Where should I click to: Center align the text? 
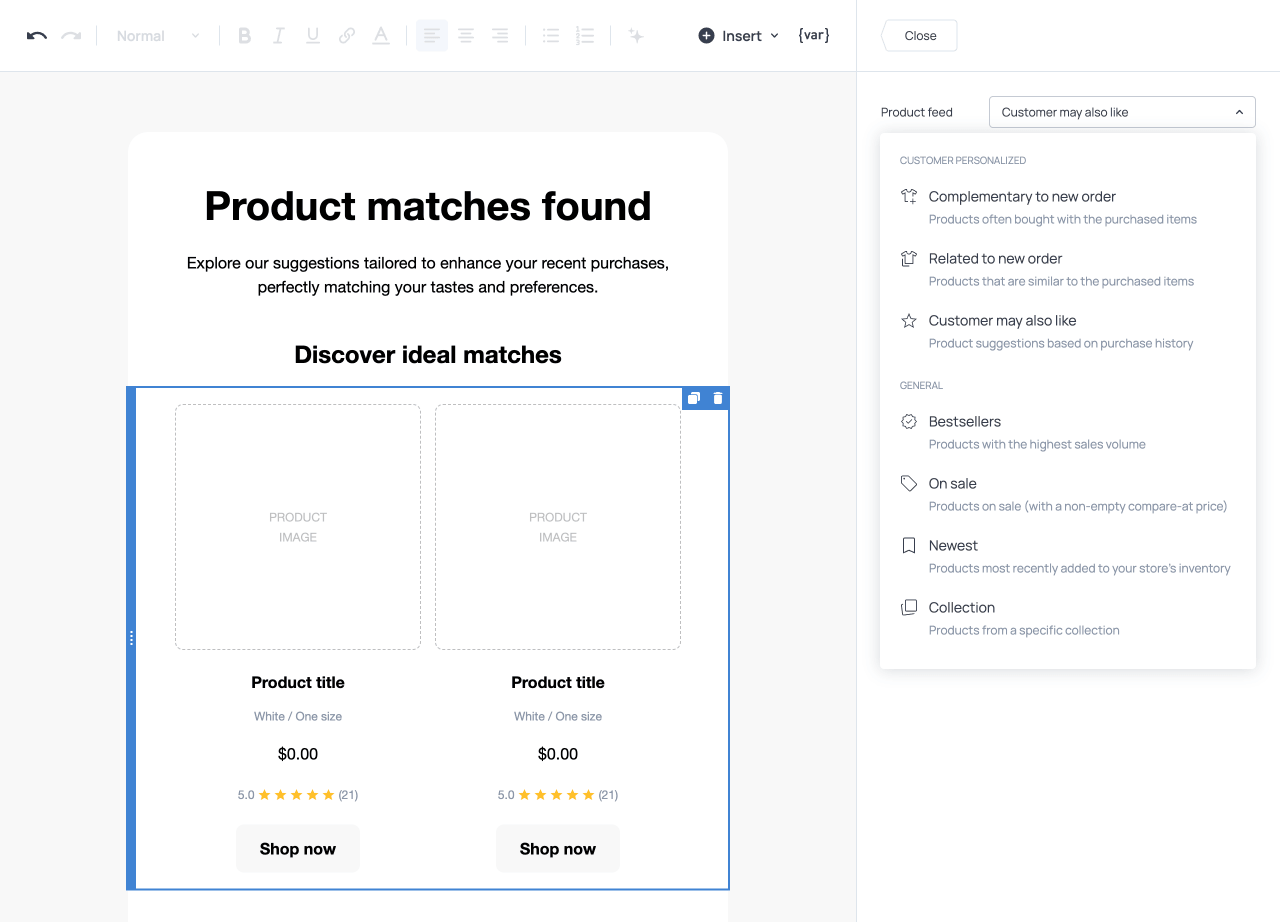[466, 36]
